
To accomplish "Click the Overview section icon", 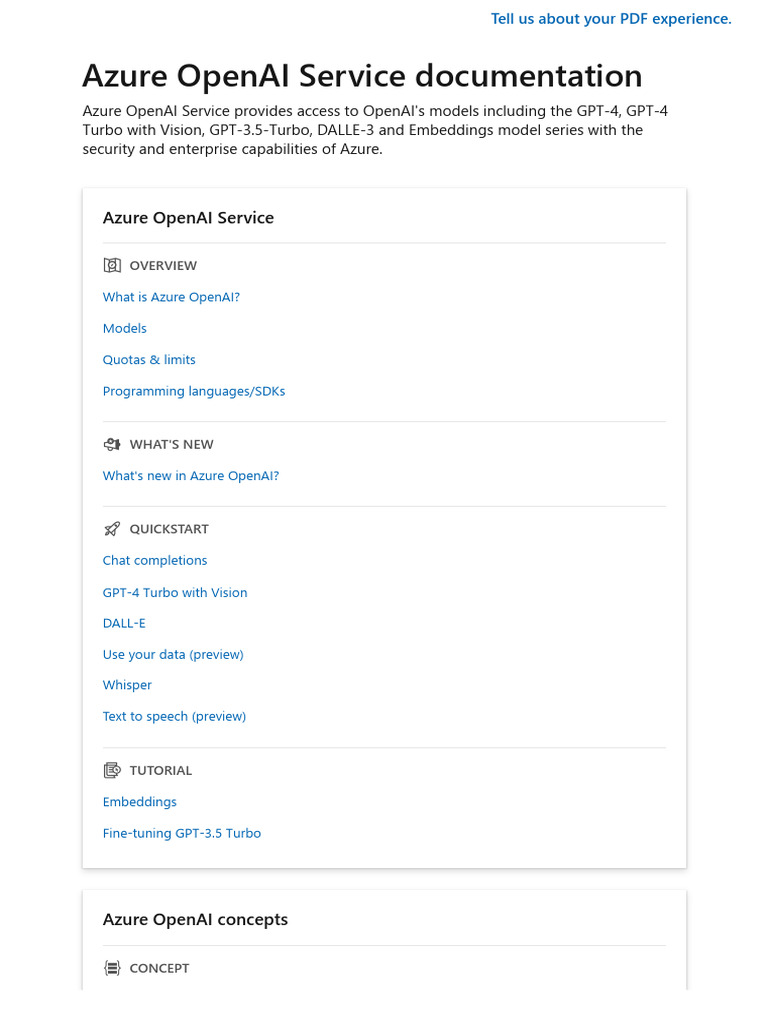I will pos(112,265).
